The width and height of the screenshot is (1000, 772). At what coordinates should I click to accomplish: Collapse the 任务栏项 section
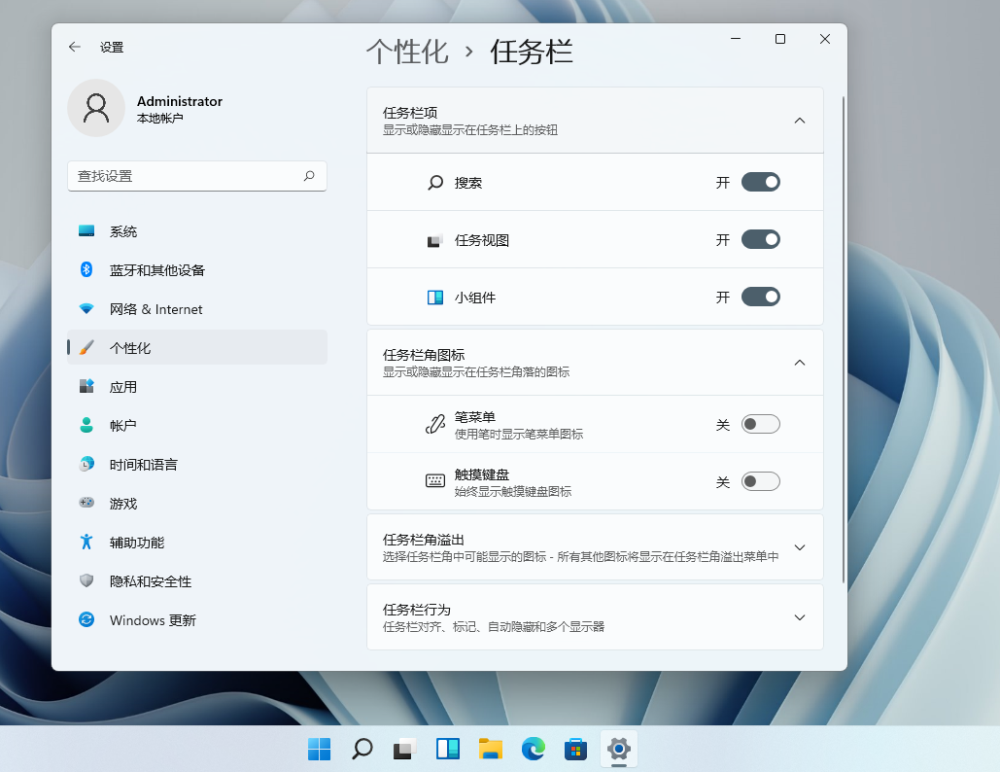click(x=799, y=120)
